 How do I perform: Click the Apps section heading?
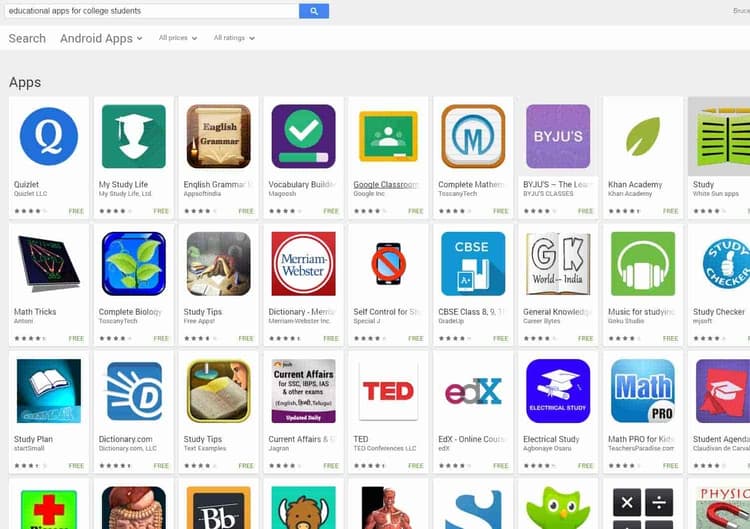pos(25,82)
